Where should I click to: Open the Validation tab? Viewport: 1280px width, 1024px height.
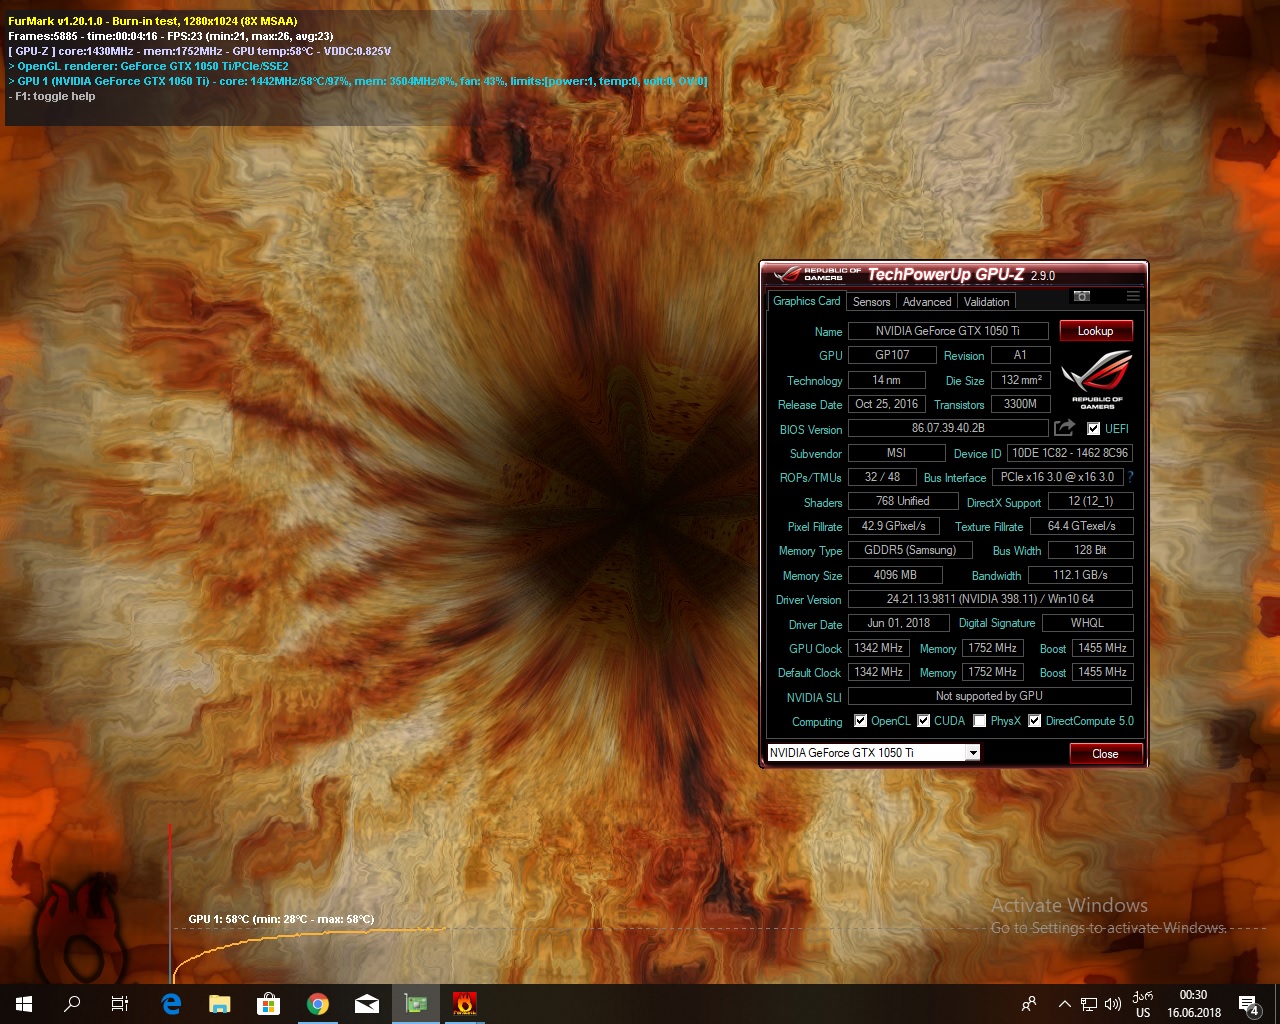[987, 302]
